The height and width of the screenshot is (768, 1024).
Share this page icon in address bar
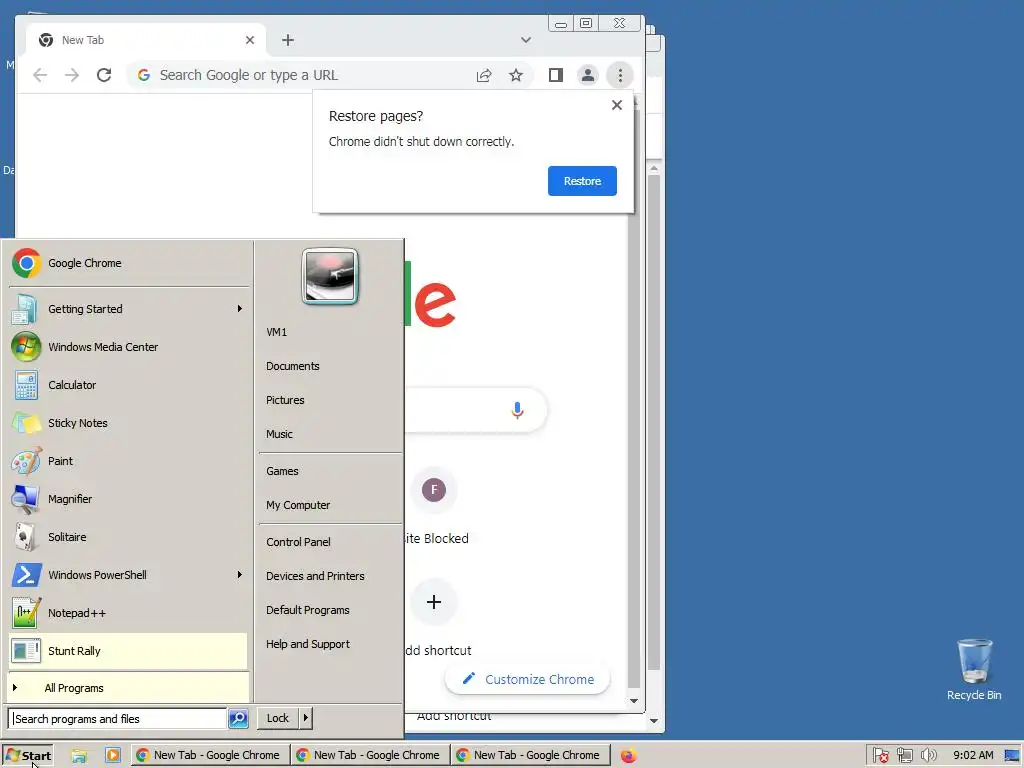(x=484, y=75)
